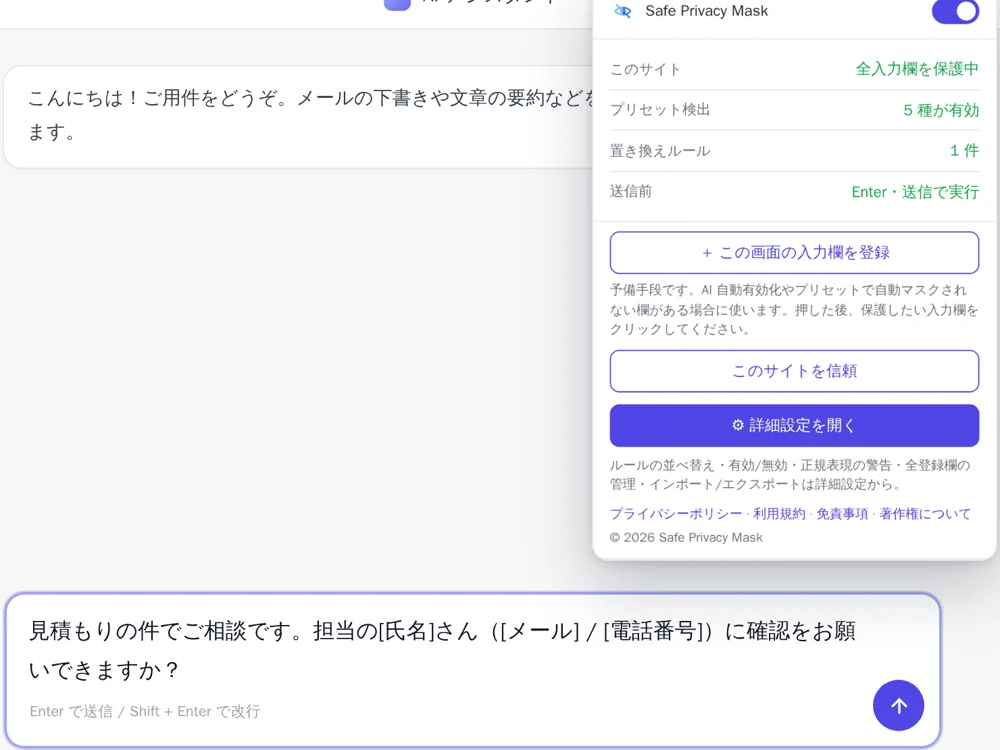The height and width of the screenshot is (750, 1000).
Task: Click the このサイトを信頼 button
Action: [x=794, y=371]
